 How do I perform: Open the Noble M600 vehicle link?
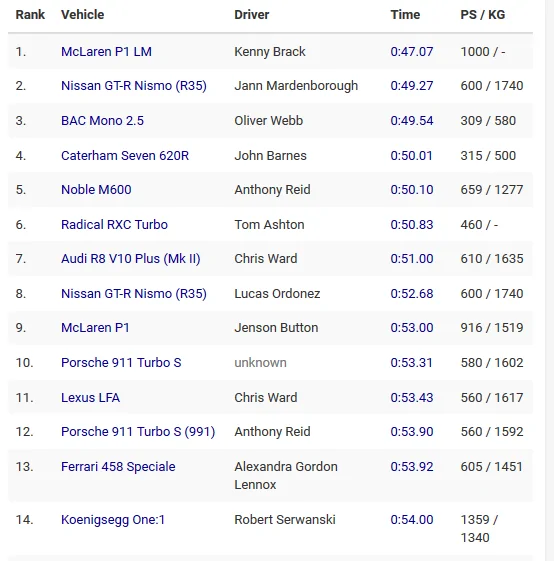pyautogui.click(x=96, y=190)
